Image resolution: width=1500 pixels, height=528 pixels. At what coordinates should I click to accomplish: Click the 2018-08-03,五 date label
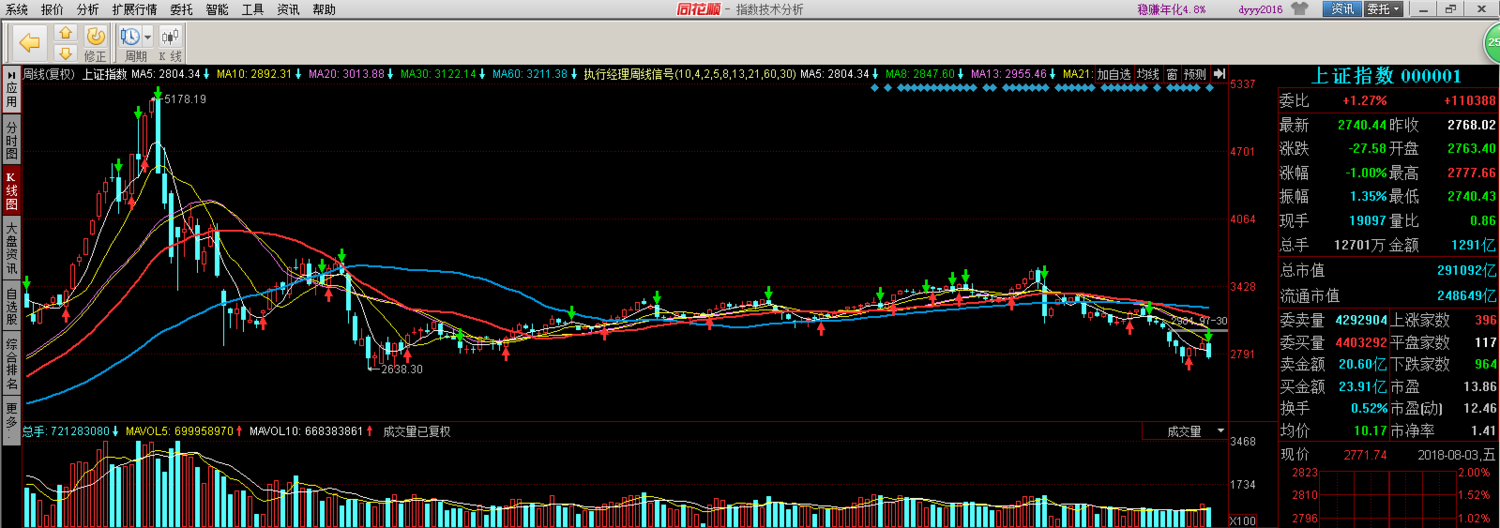coord(1457,455)
